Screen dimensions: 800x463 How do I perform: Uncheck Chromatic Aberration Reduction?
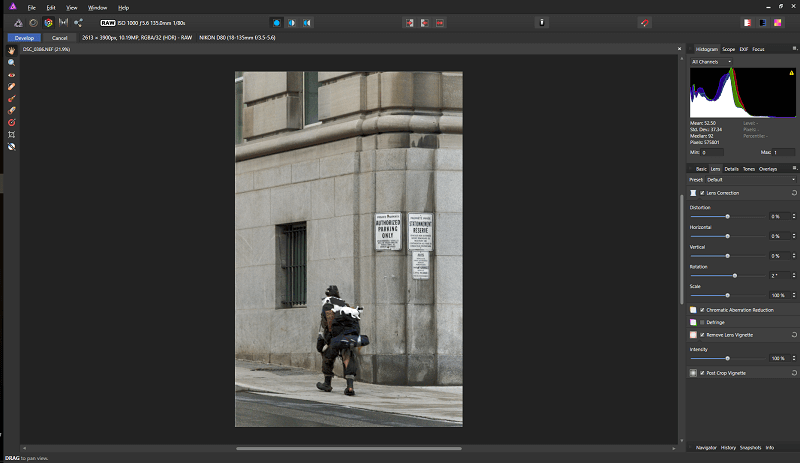tap(702, 310)
